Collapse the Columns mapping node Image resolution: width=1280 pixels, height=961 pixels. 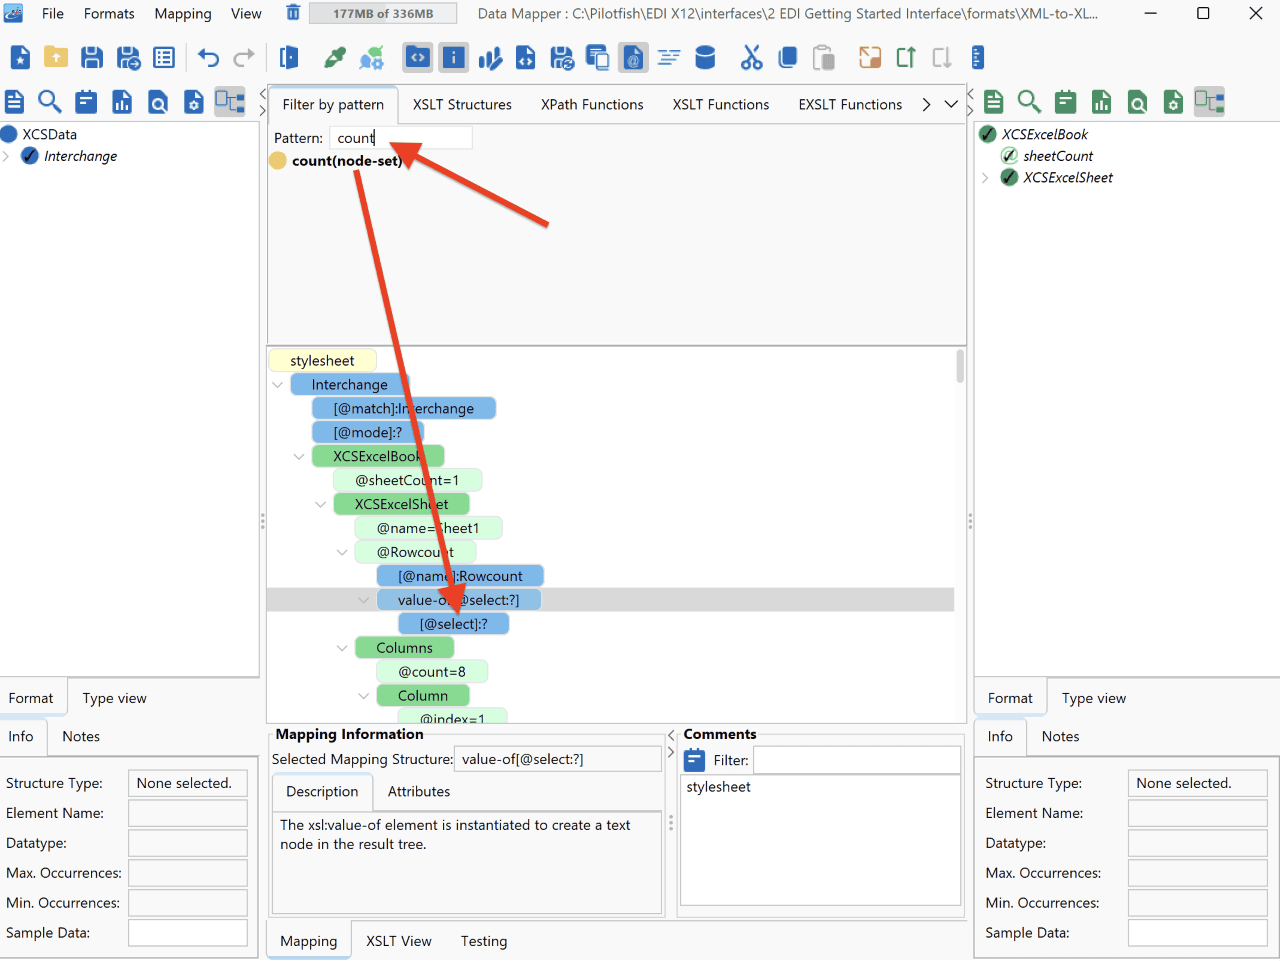(342, 648)
